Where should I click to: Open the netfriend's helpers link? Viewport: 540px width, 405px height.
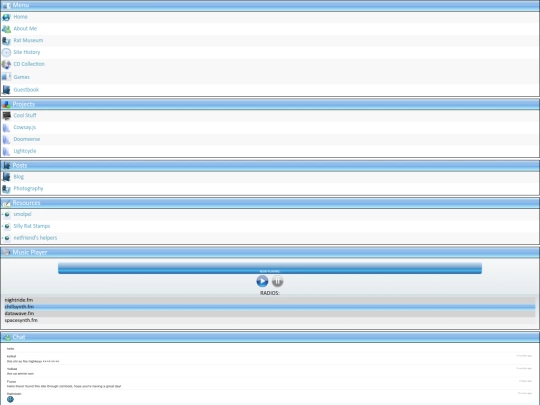35,238
